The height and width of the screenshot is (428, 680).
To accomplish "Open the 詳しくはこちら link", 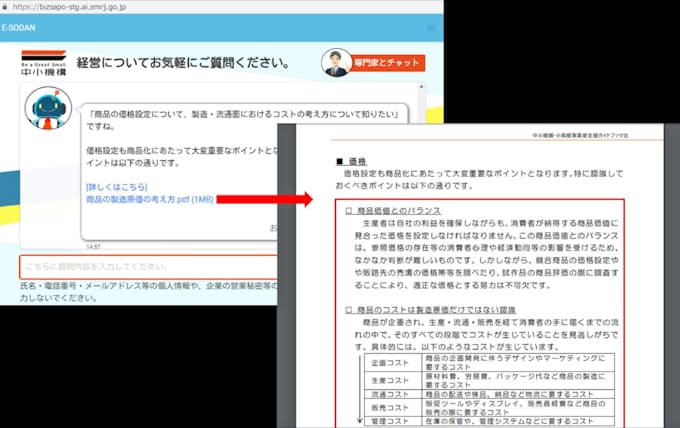I will pos(116,187).
